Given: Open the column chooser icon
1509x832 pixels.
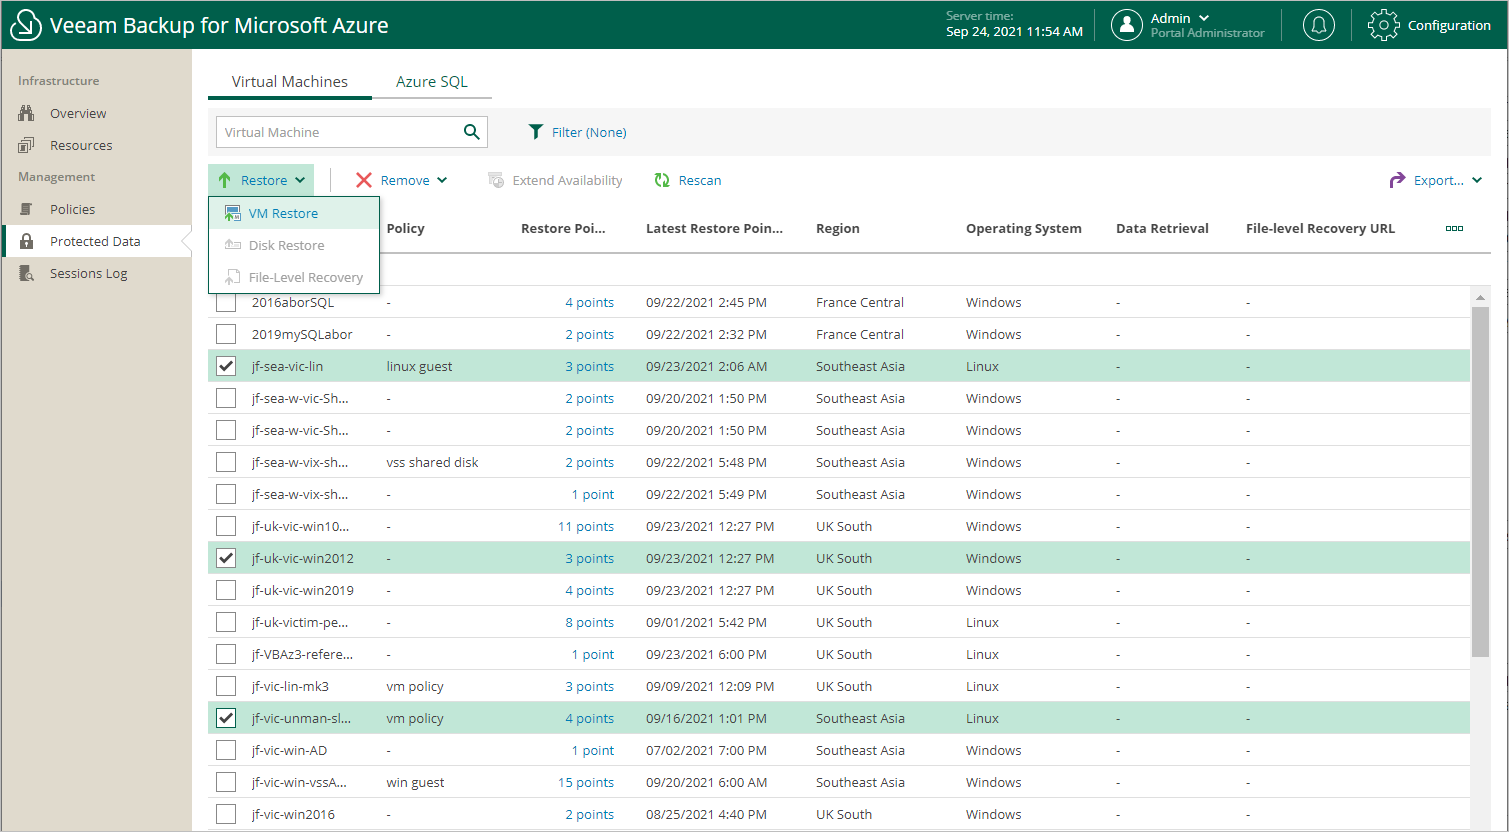Looking at the screenshot, I should [1454, 228].
